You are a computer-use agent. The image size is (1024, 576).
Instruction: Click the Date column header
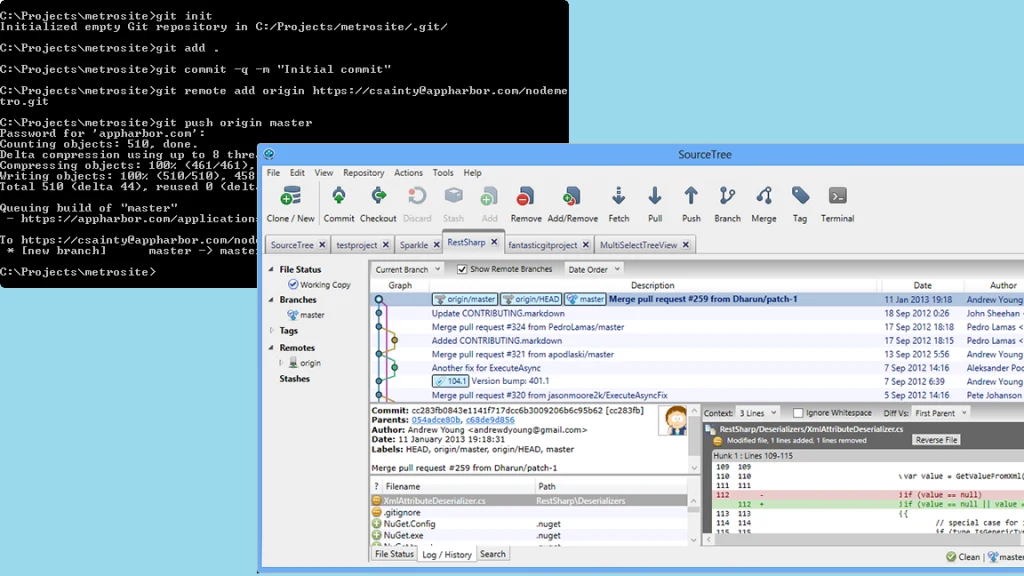pos(922,285)
